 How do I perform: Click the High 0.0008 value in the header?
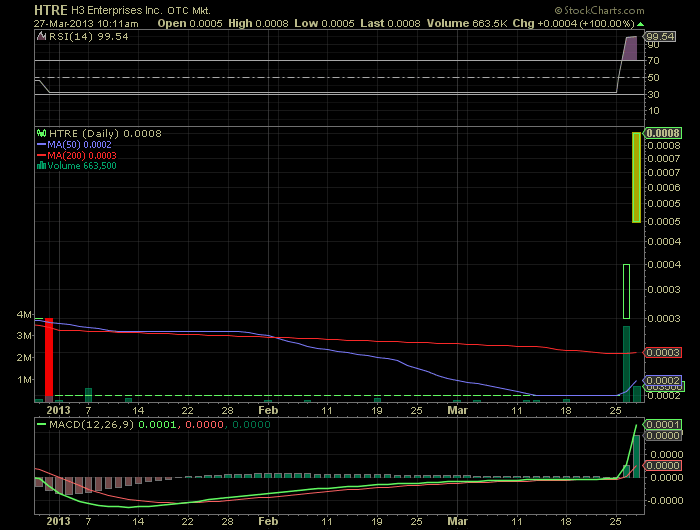258,24
